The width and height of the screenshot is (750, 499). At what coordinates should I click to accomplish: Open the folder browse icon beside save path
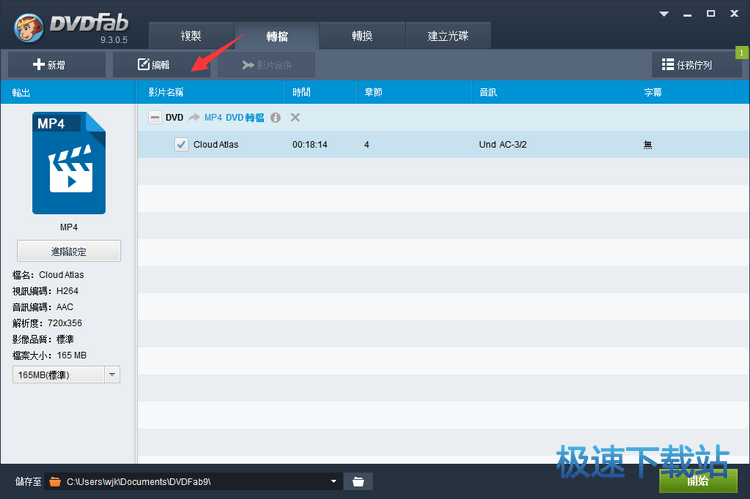pyautogui.click(x=359, y=481)
